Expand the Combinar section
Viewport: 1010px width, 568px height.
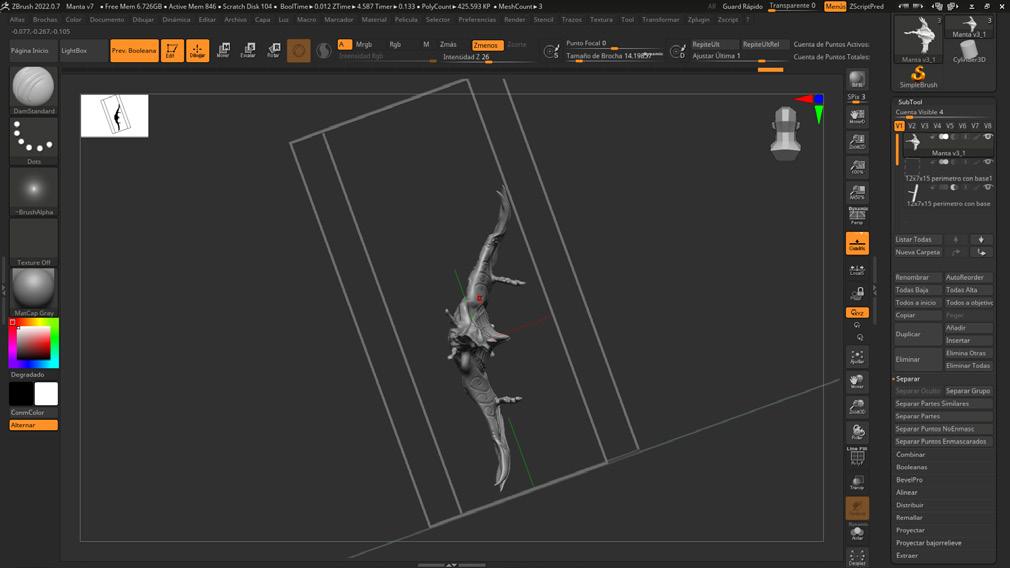pos(910,454)
